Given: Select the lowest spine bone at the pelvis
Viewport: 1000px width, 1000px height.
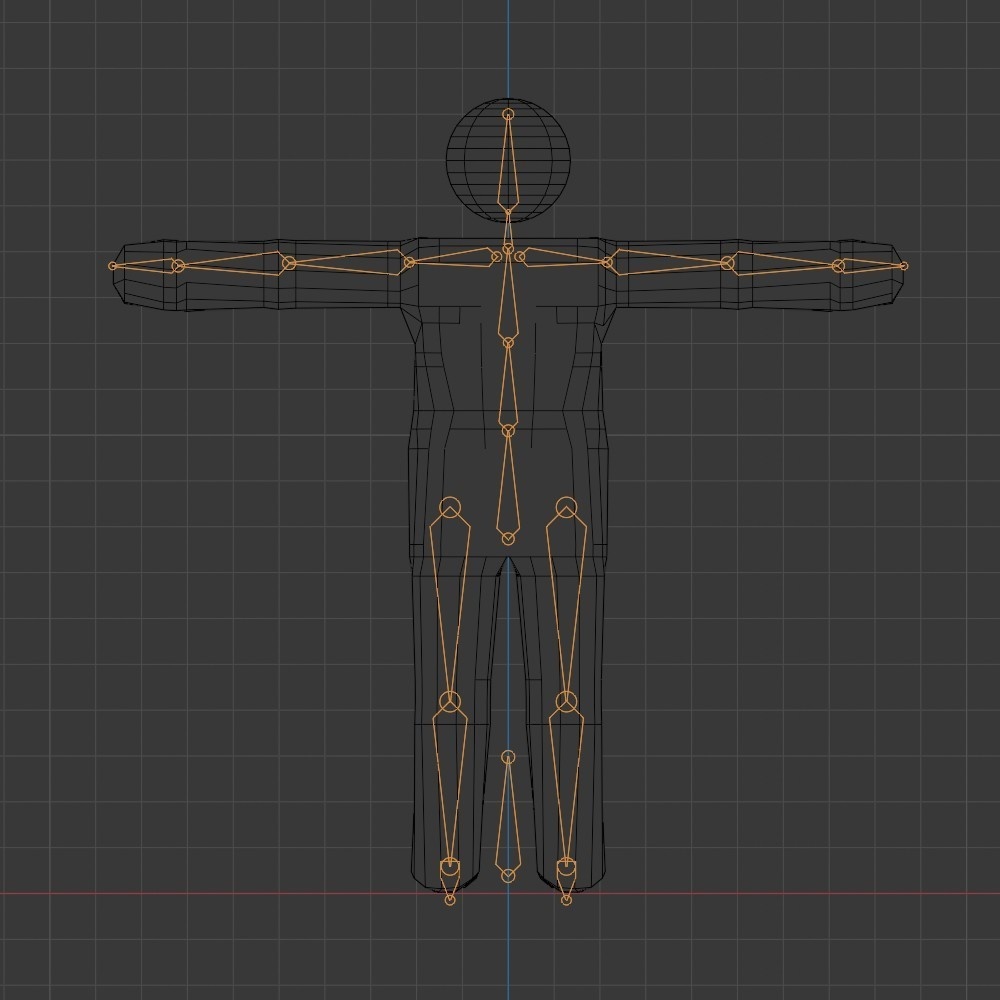Looking at the screenshot, I should coord(508,485).
